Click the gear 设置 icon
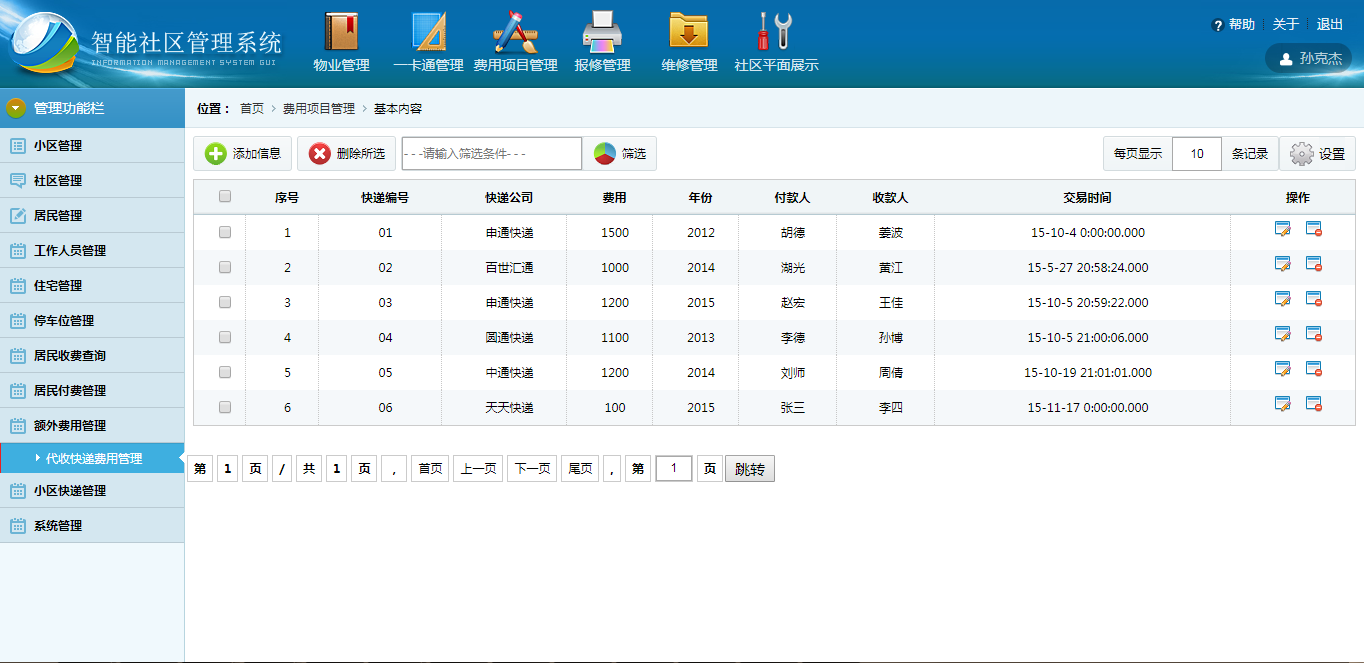1364x663 pixels. click(1301, 154)
